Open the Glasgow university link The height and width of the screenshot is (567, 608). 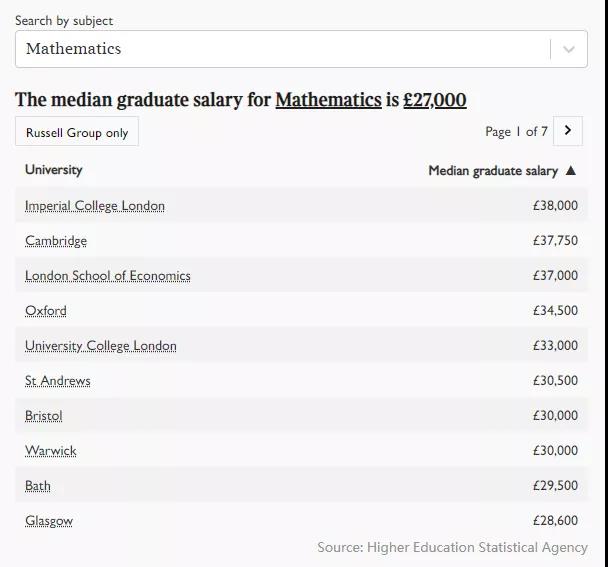[x=49, y=521]
